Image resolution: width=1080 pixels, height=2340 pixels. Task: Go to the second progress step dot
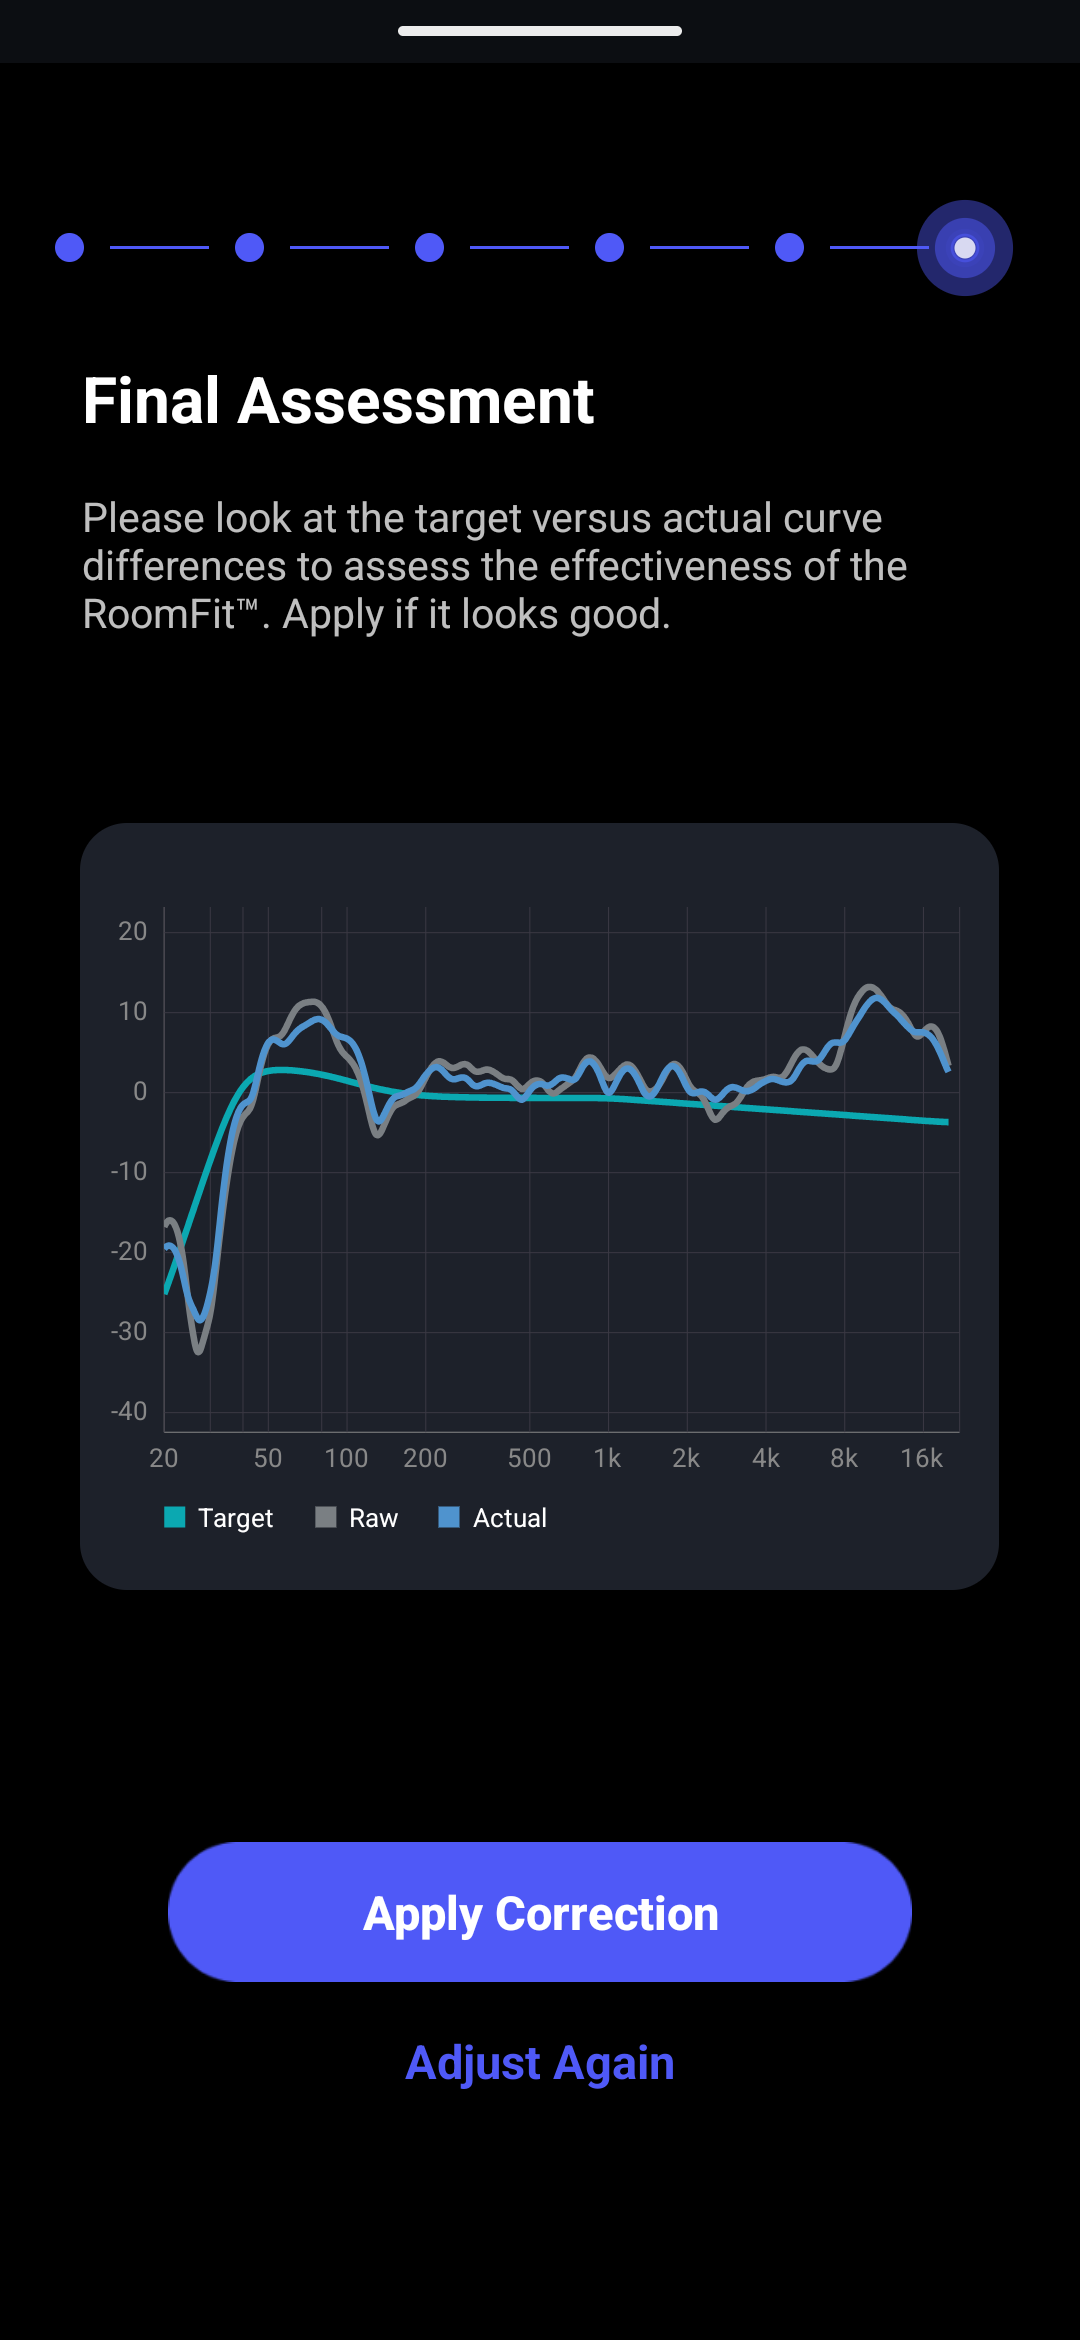click(x=249, y=247)
